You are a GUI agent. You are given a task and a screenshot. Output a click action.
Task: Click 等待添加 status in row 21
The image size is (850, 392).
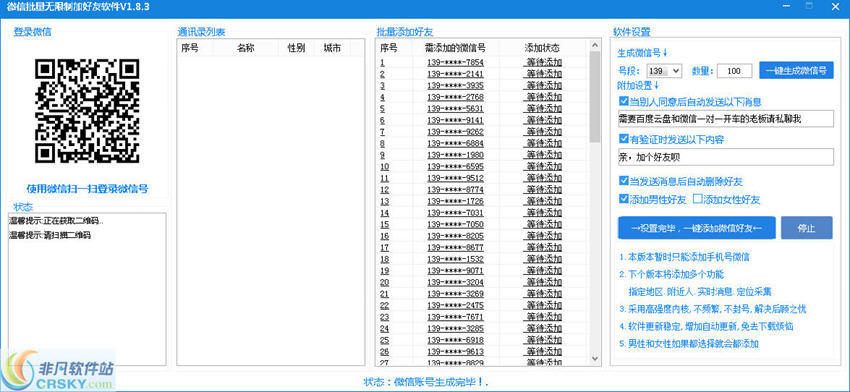[x=543, y=294]
